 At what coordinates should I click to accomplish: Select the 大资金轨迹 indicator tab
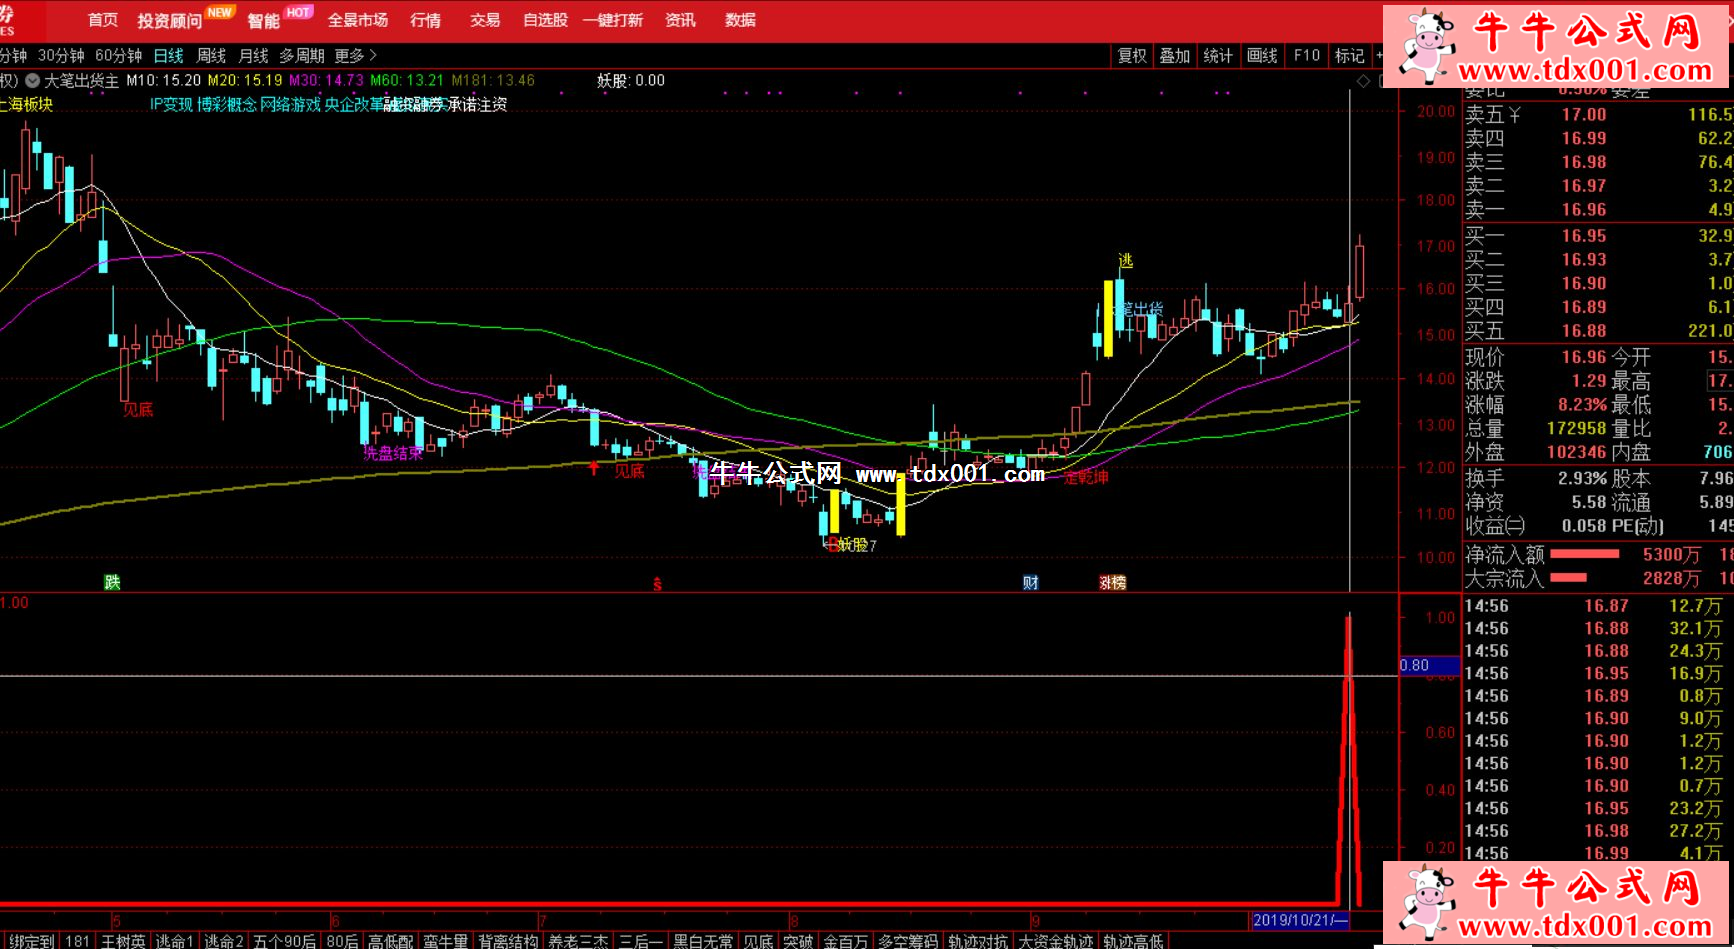[x=1056, y=941]
